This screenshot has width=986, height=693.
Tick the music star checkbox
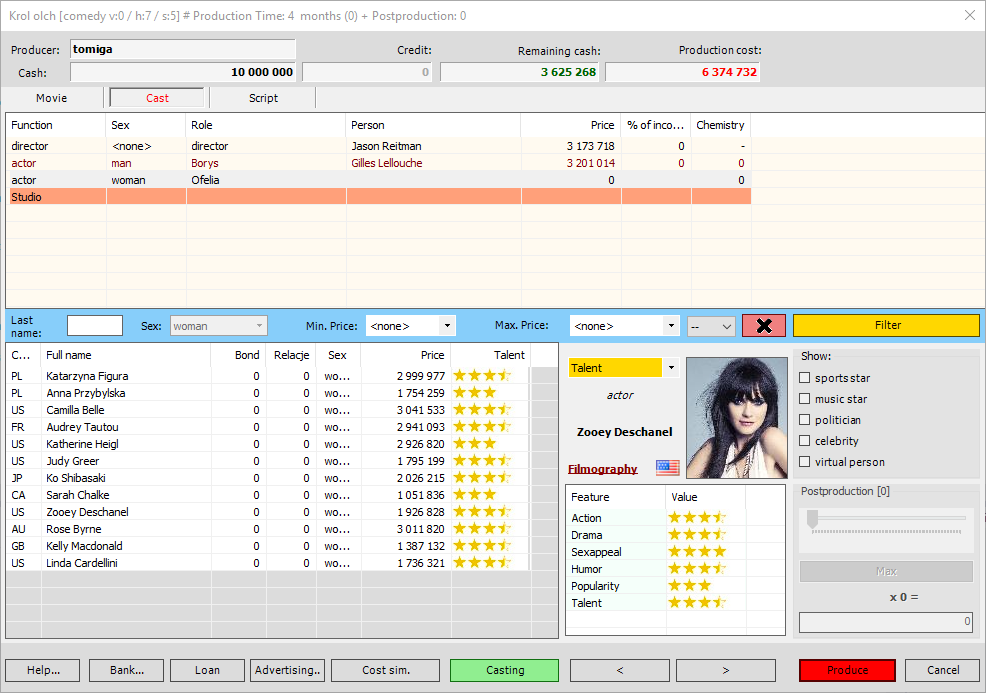pyautogui.click(x=805, y=399)
